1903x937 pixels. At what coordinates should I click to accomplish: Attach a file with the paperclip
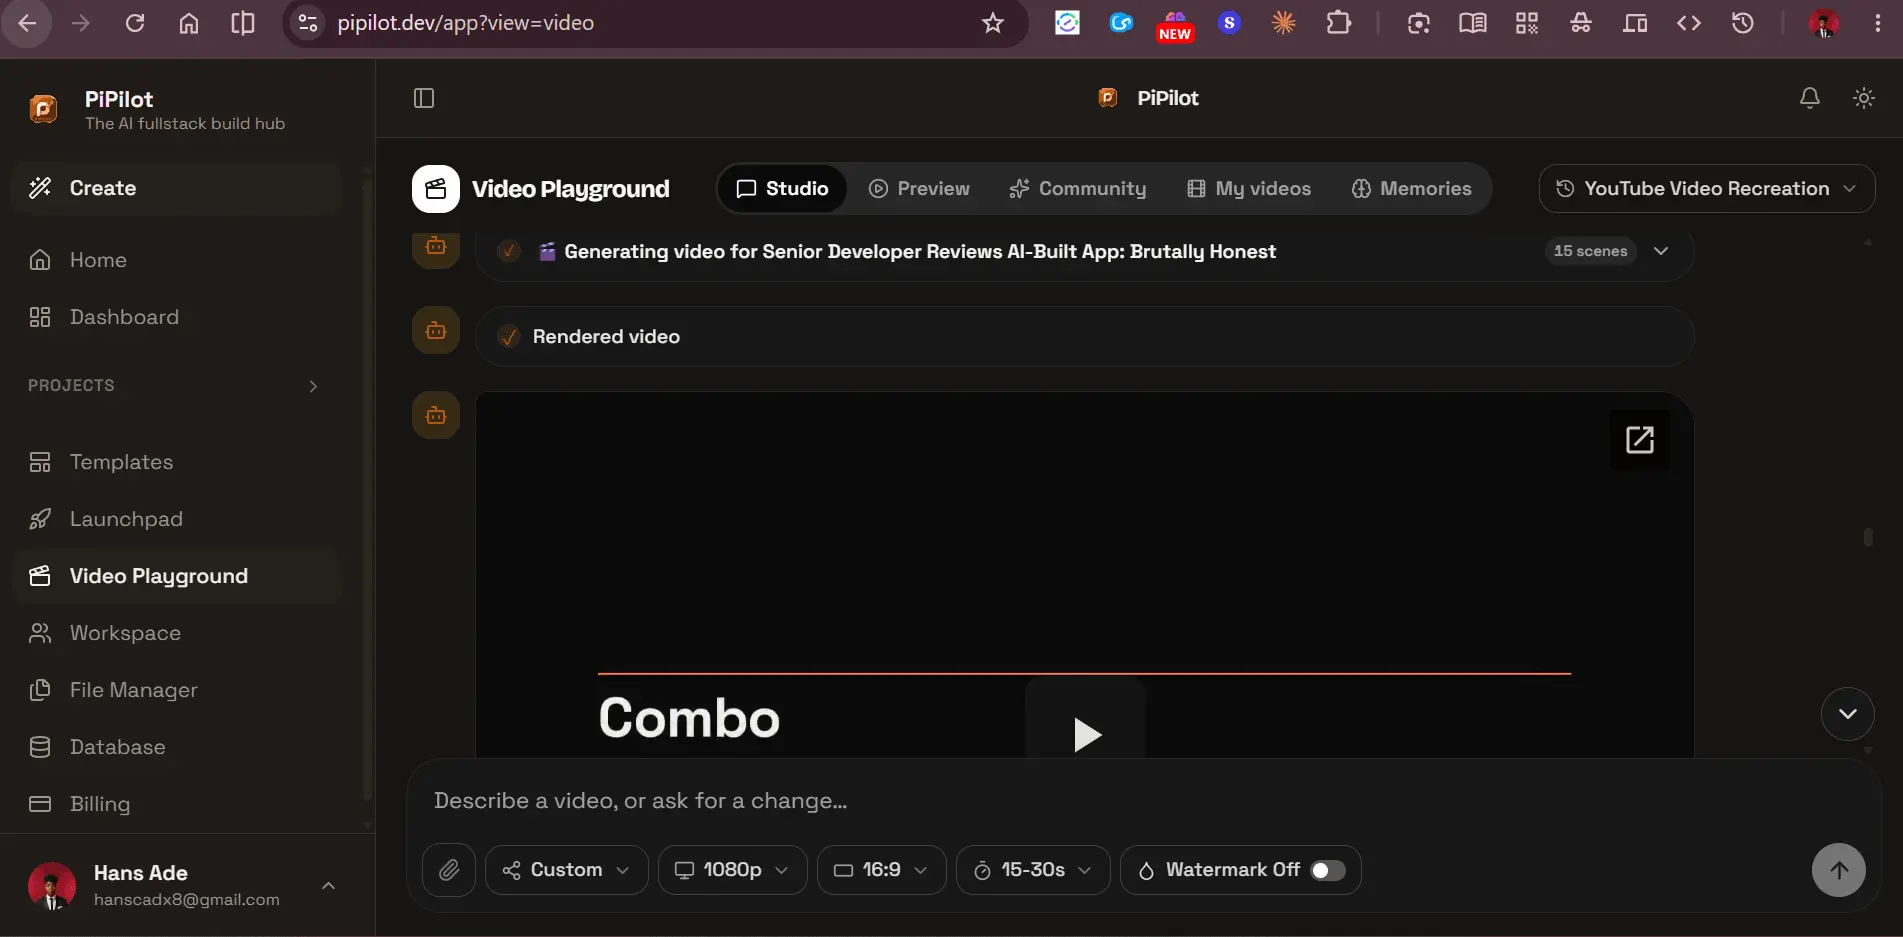[x=449, y=870]
